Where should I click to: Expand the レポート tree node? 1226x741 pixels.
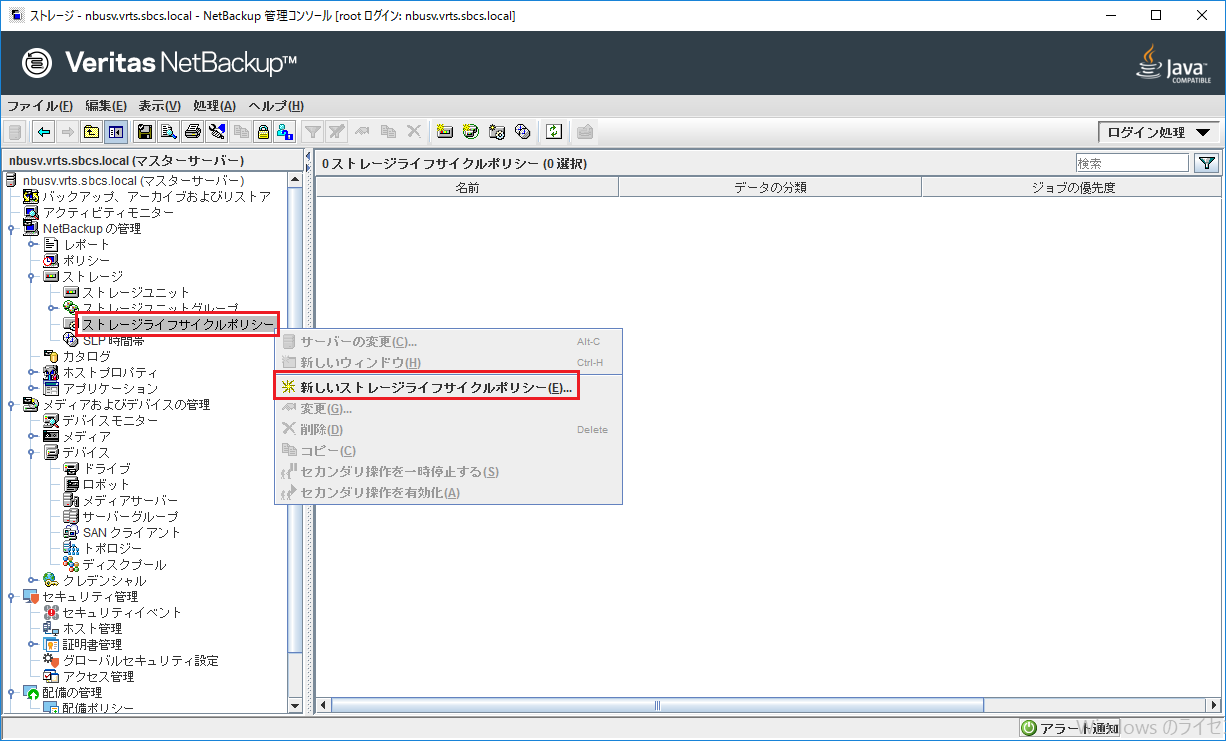coord(32,245)
